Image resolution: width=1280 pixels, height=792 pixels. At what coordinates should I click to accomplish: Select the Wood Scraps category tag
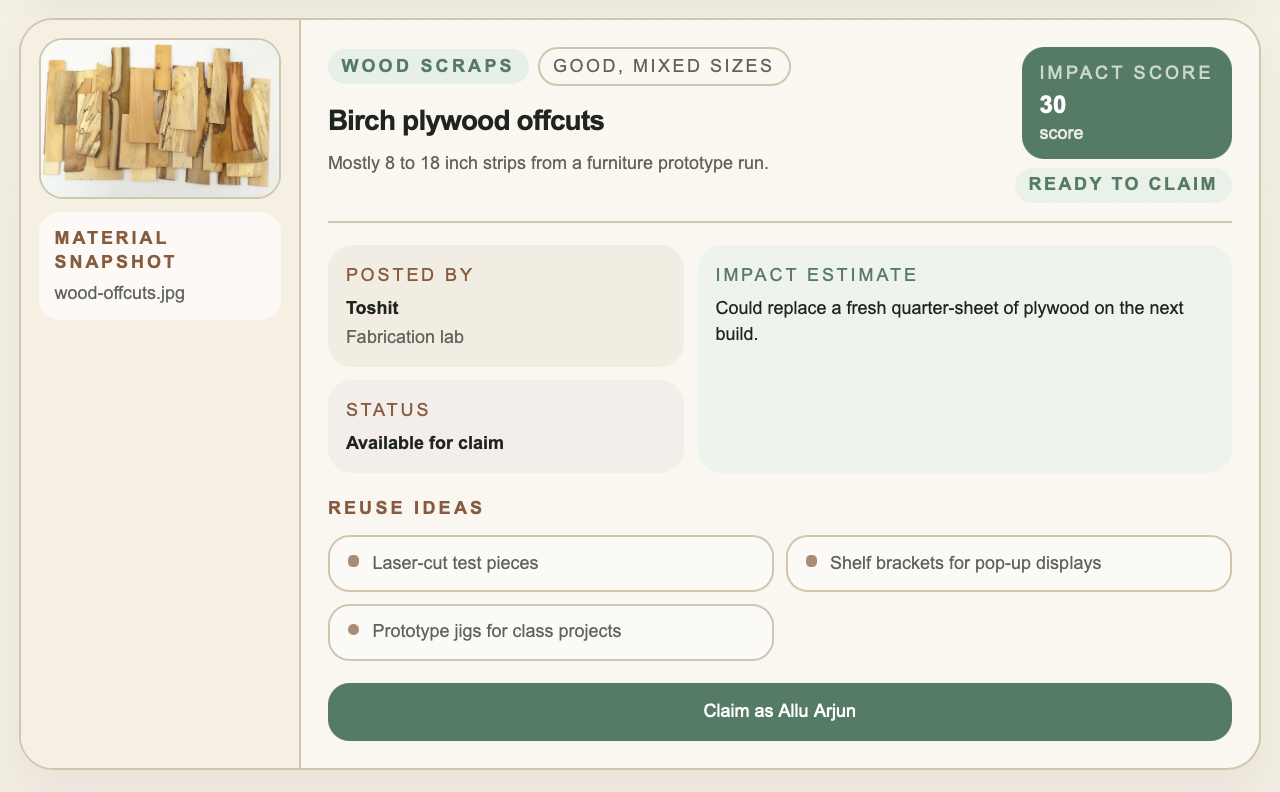pyautogui.click(x=427, y=66)
